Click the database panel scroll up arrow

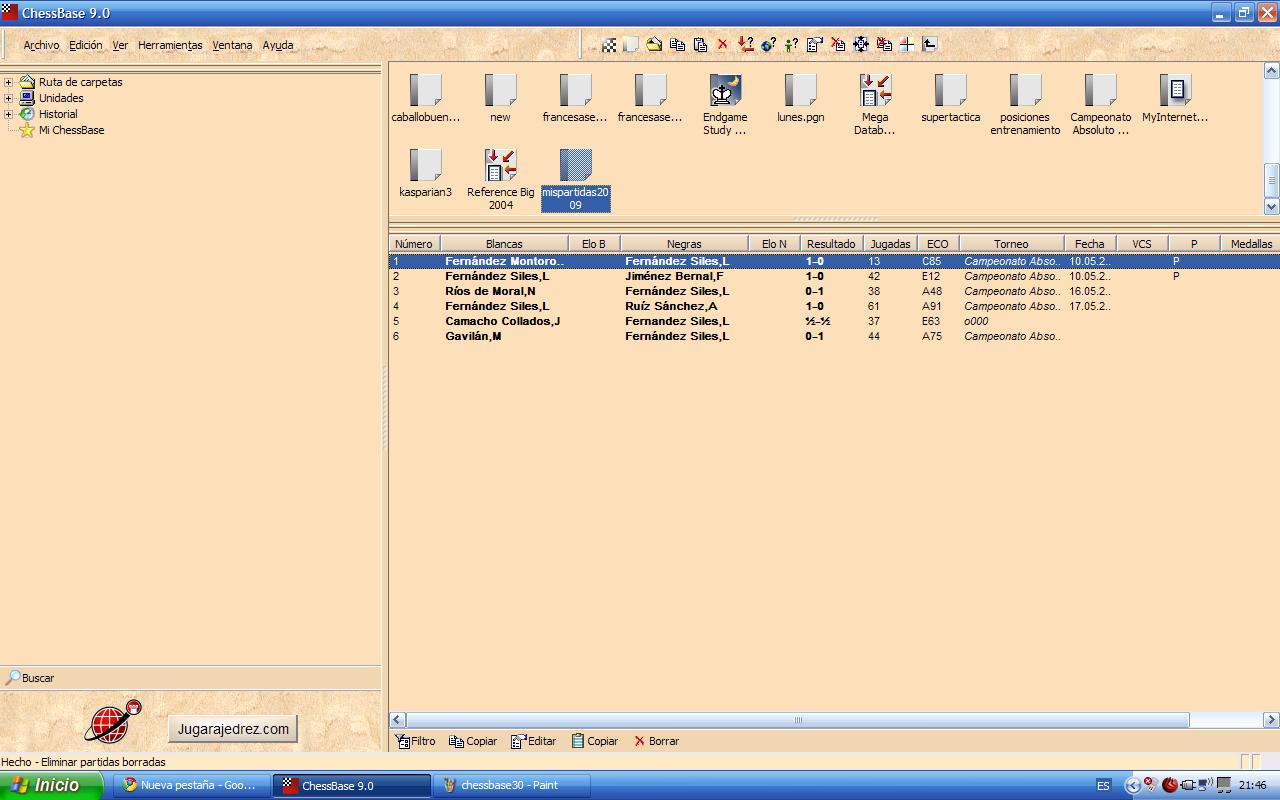(x=1272, y=71)
